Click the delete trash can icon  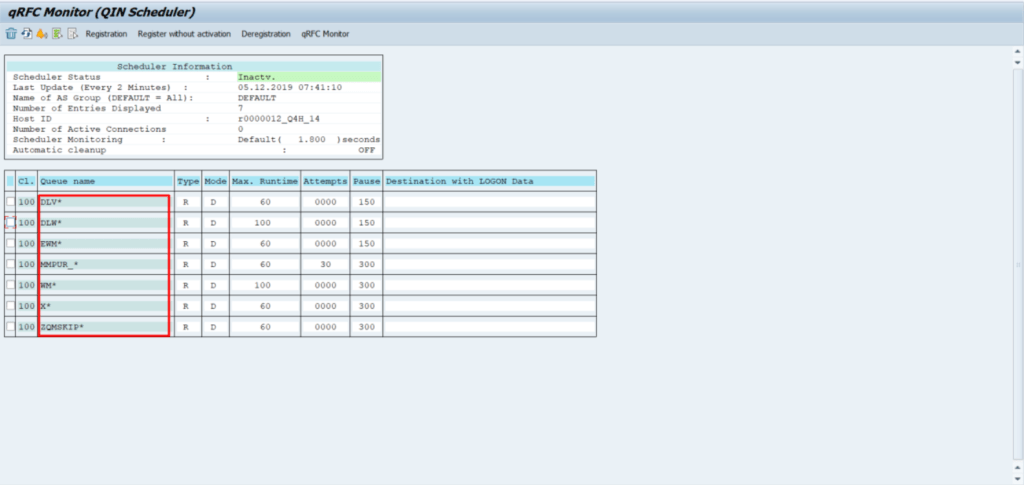click(x=11, y=34)
